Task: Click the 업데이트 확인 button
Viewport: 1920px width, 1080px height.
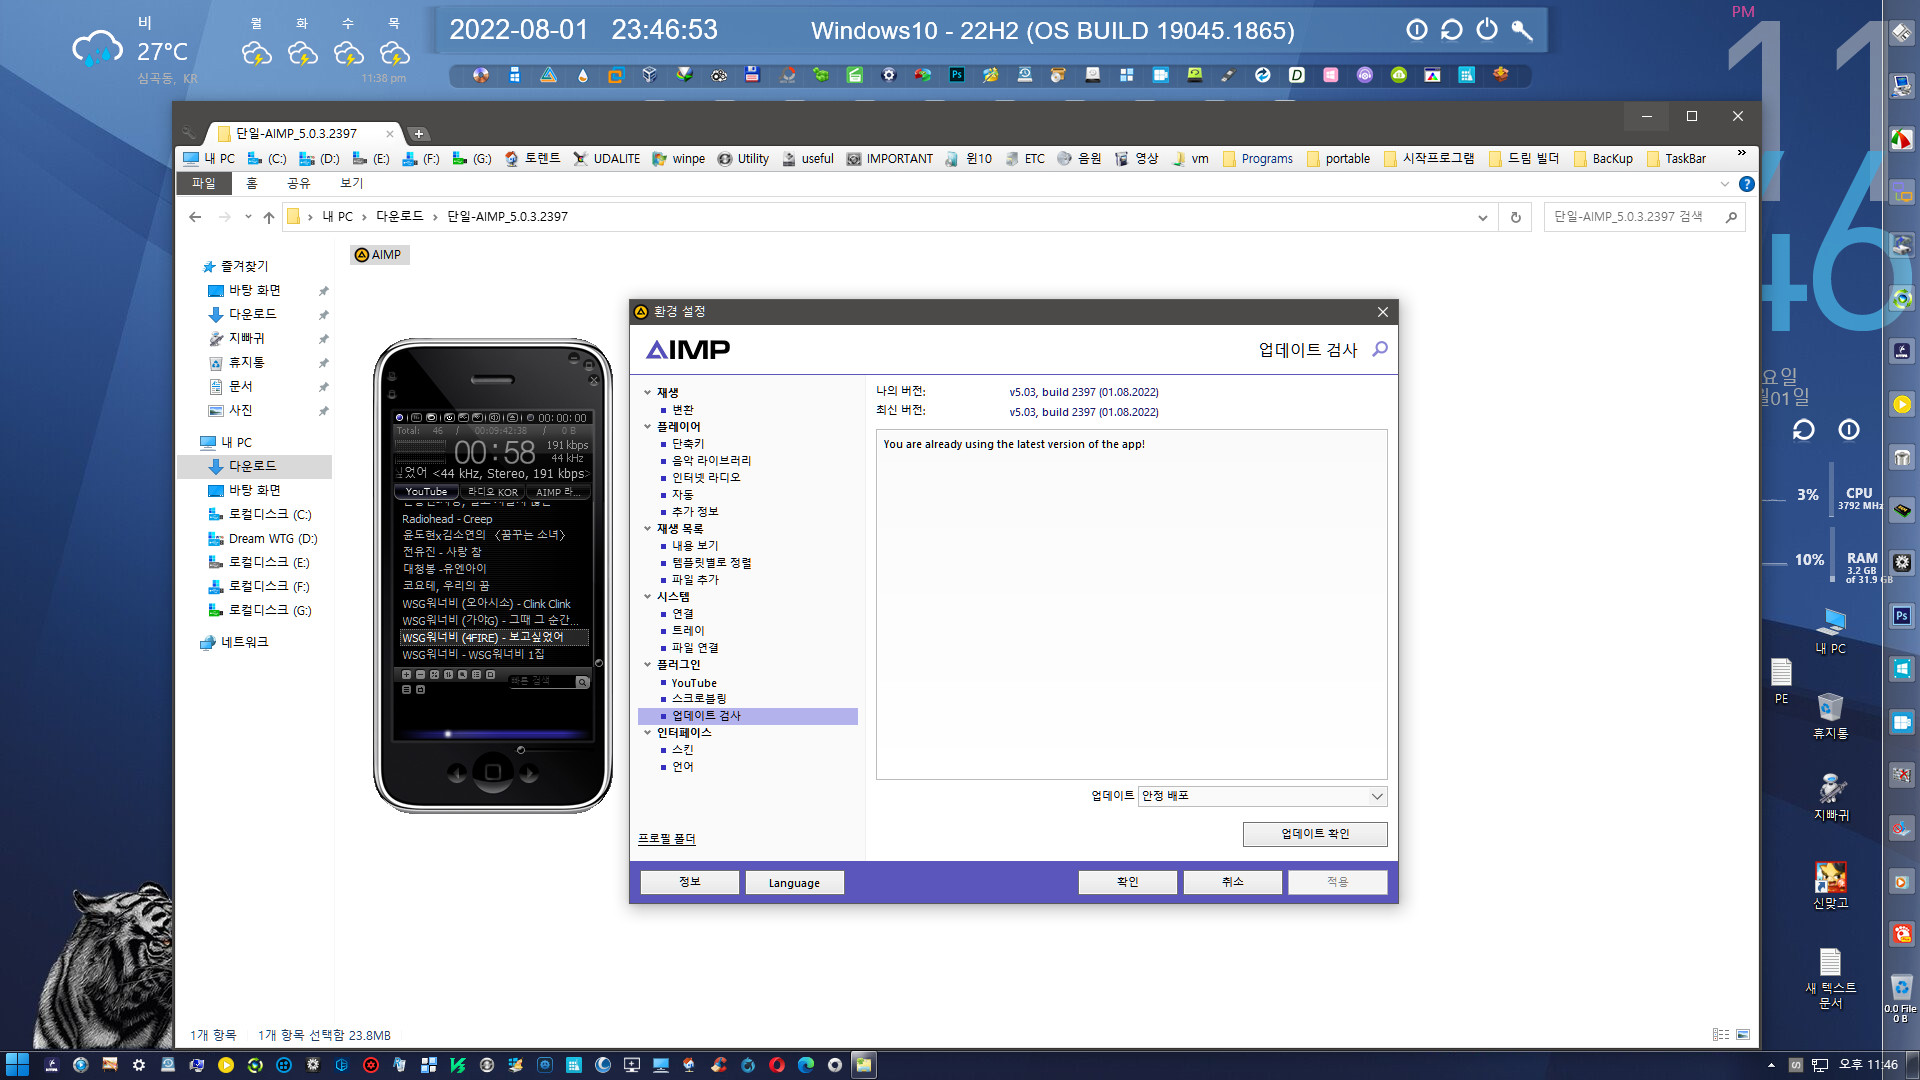Action: 1315,834
